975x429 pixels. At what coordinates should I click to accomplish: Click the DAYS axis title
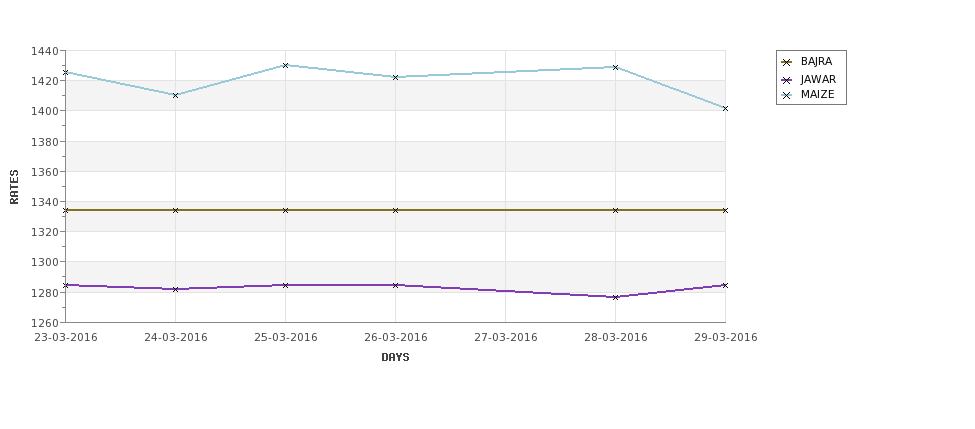(395, 358)
